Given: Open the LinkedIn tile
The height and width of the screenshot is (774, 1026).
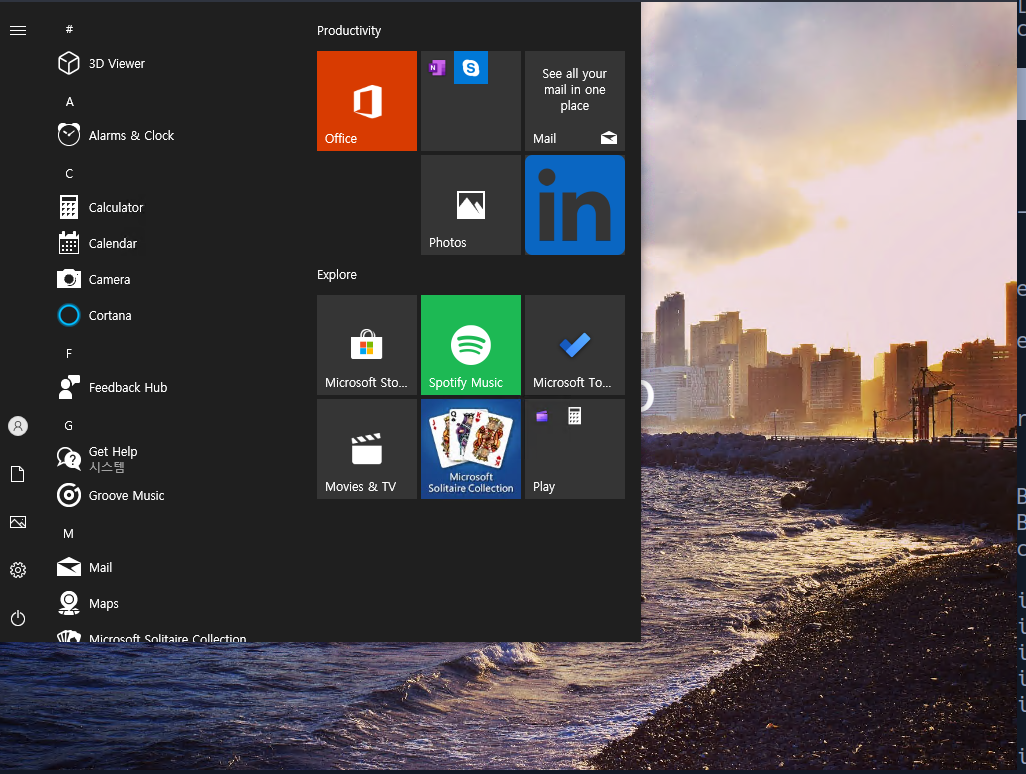Looking at the screenshot, I should coord(575,205).
